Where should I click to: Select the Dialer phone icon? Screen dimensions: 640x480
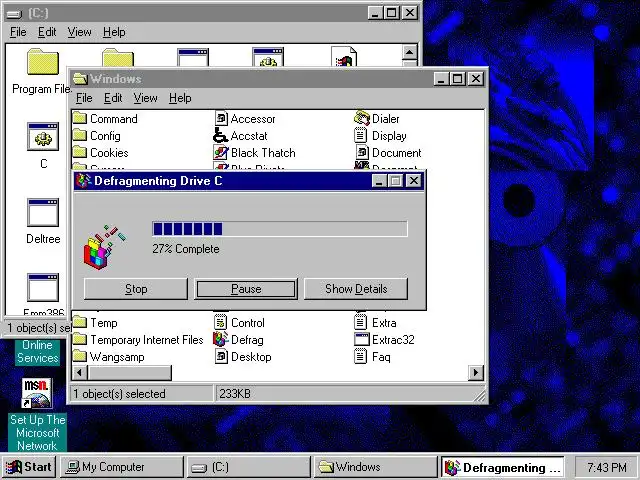[x=362, y=118]
